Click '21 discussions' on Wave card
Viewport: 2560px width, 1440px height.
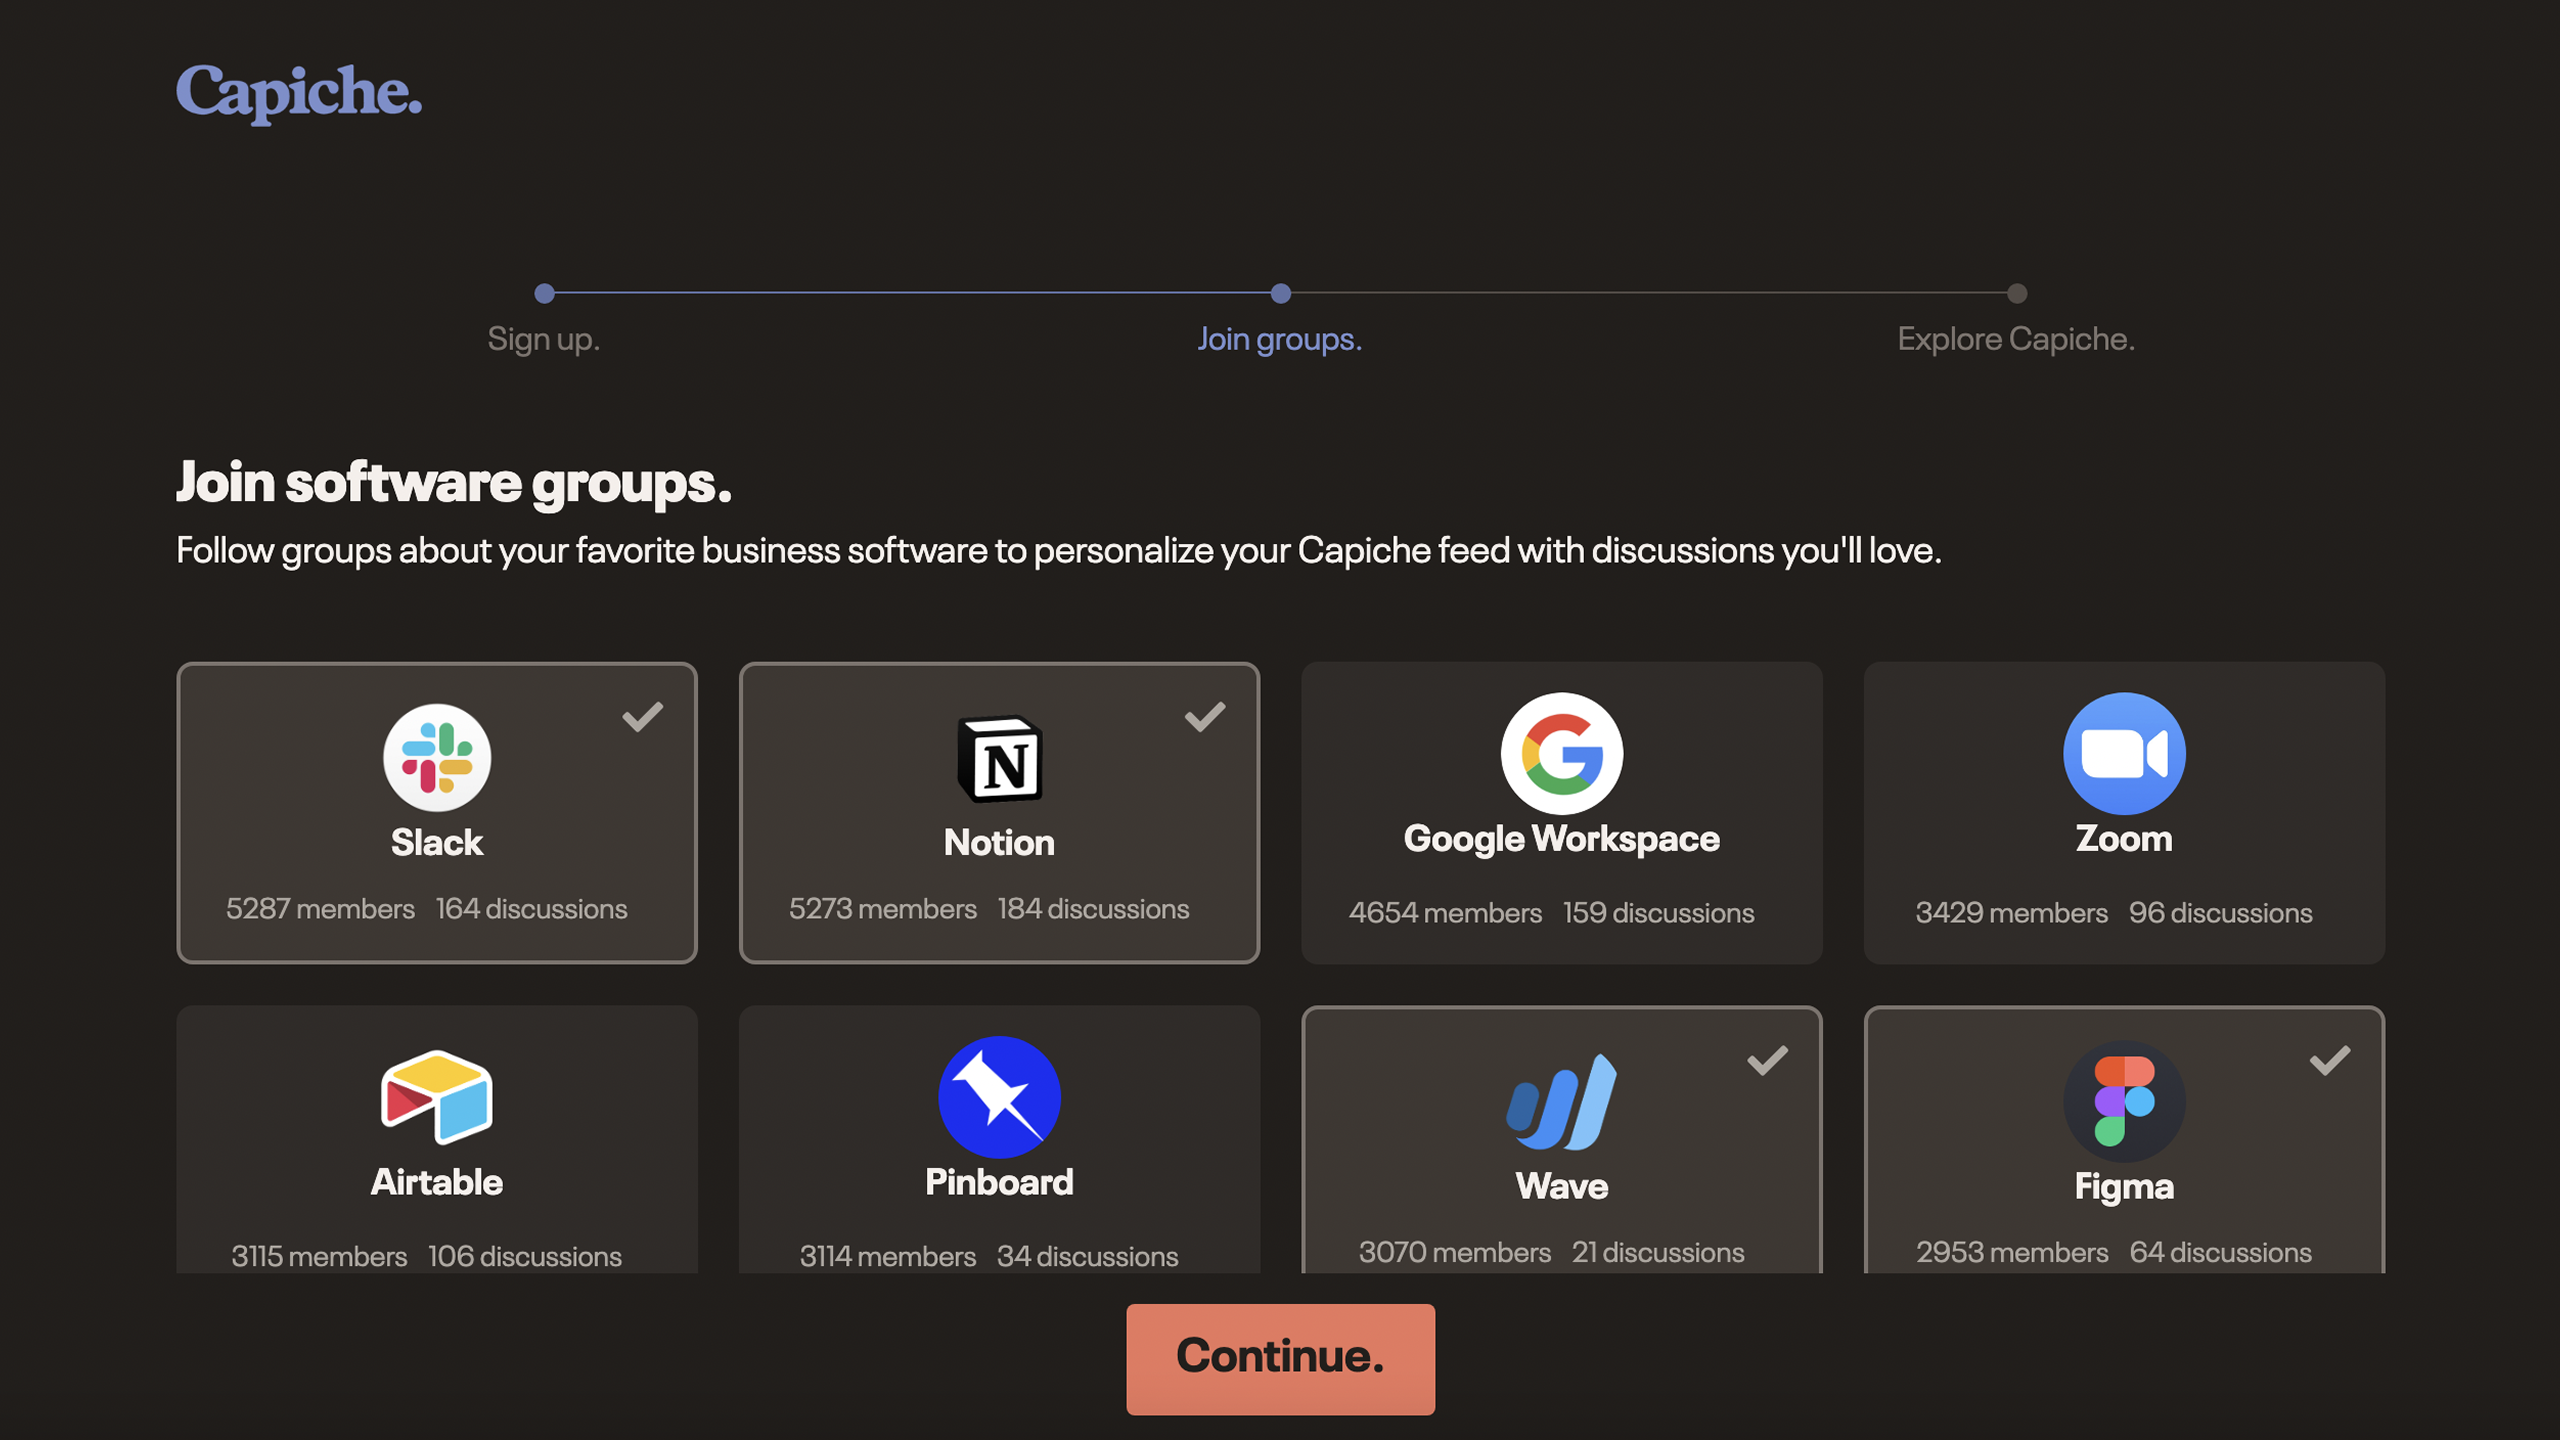click(1657, 1252)
